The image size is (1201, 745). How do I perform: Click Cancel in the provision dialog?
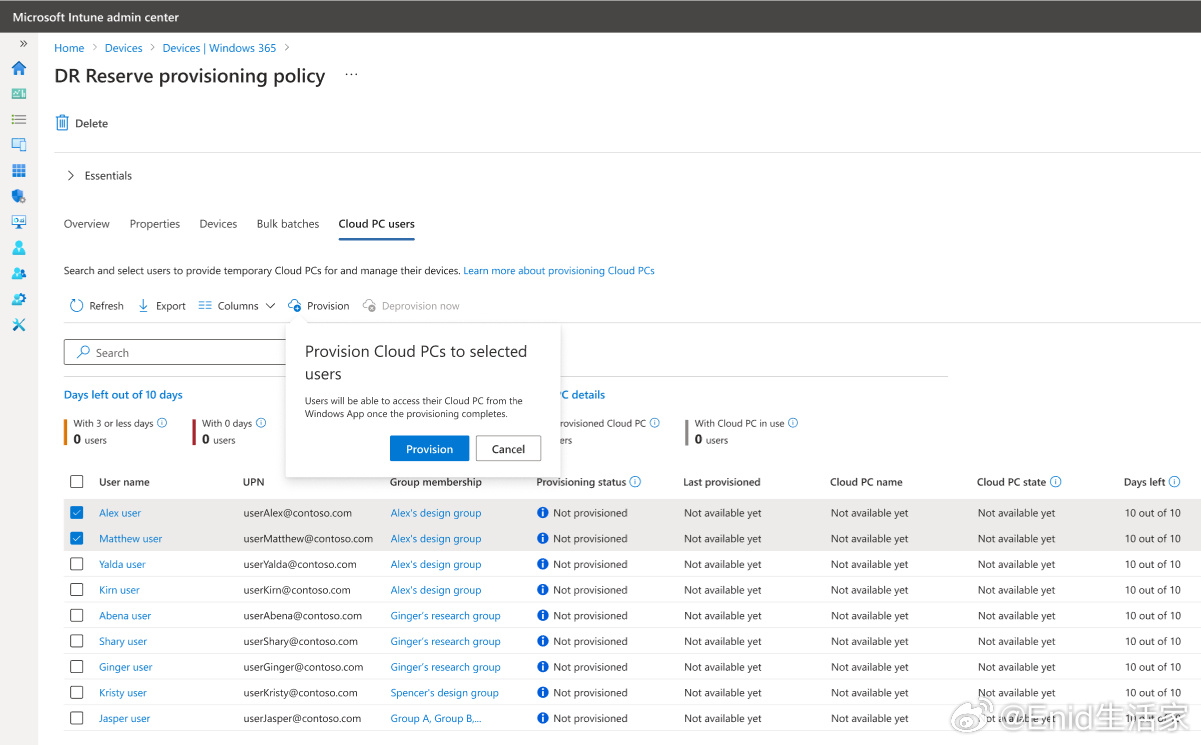[508, 449]
